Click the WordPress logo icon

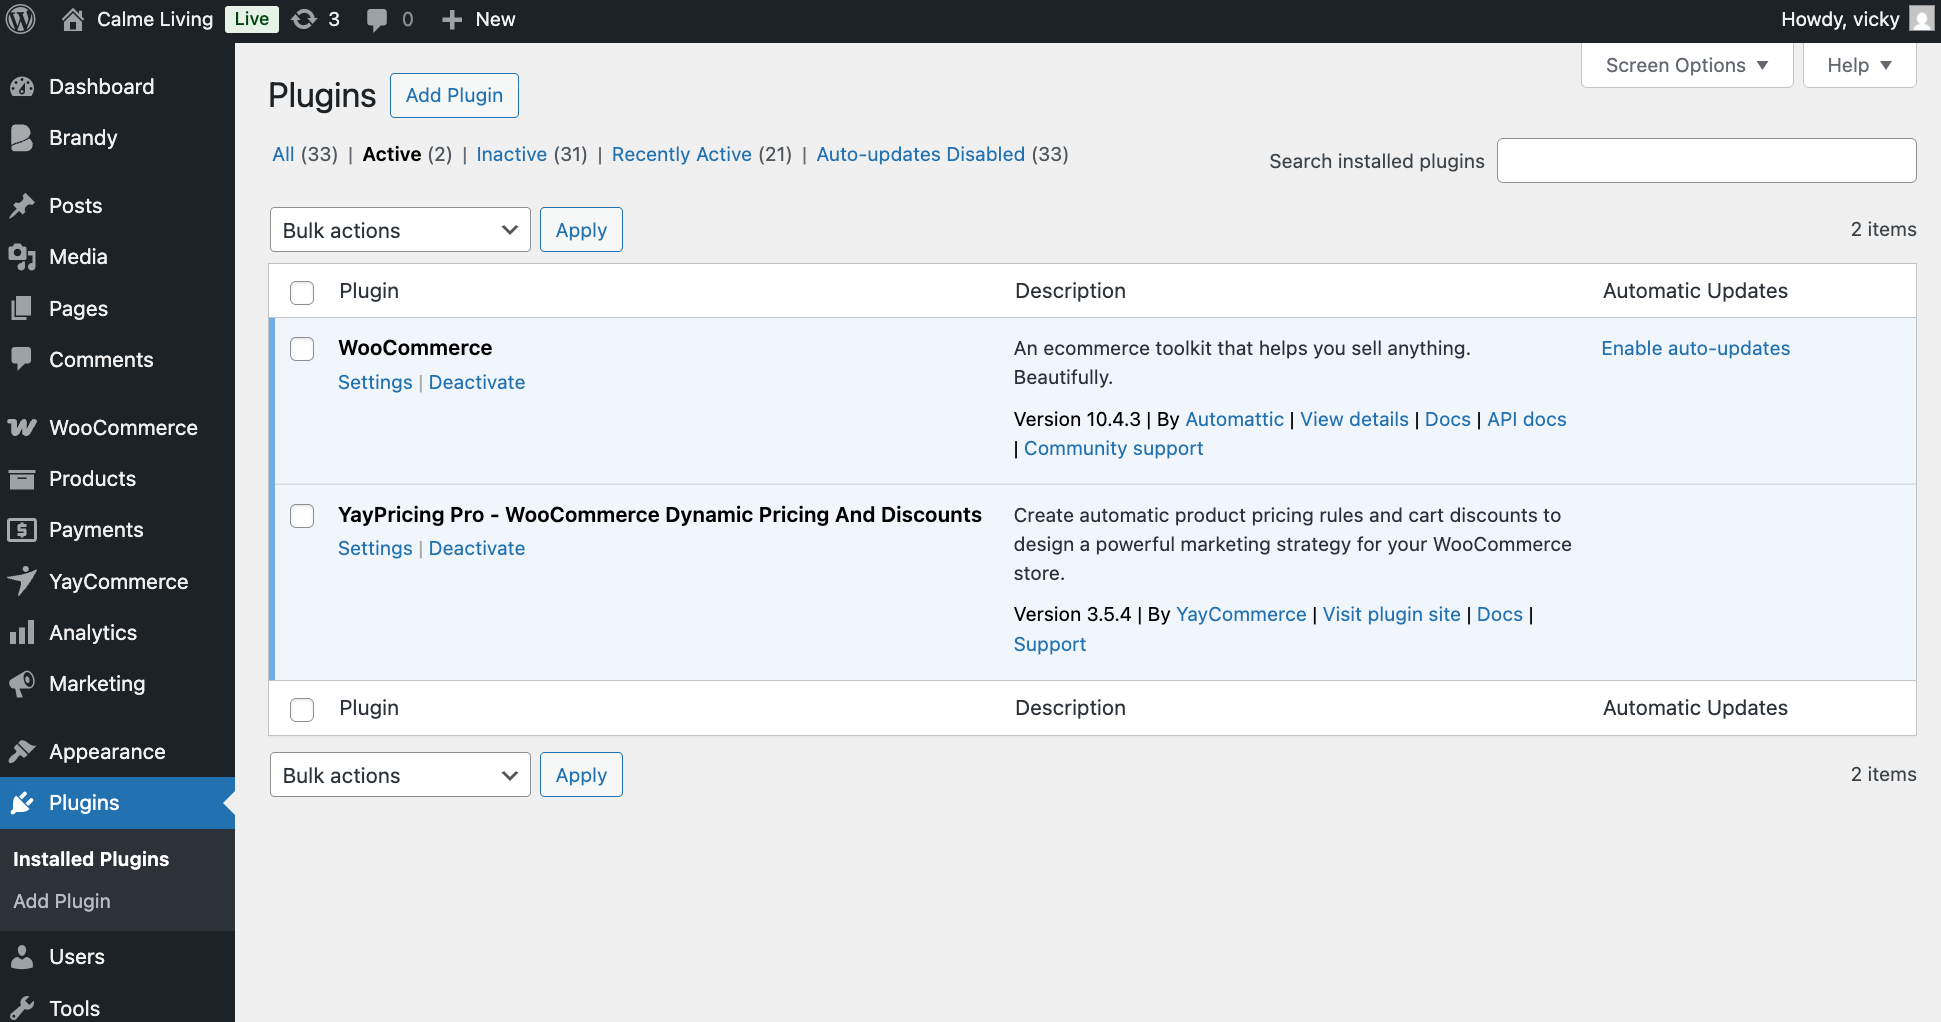21,19
